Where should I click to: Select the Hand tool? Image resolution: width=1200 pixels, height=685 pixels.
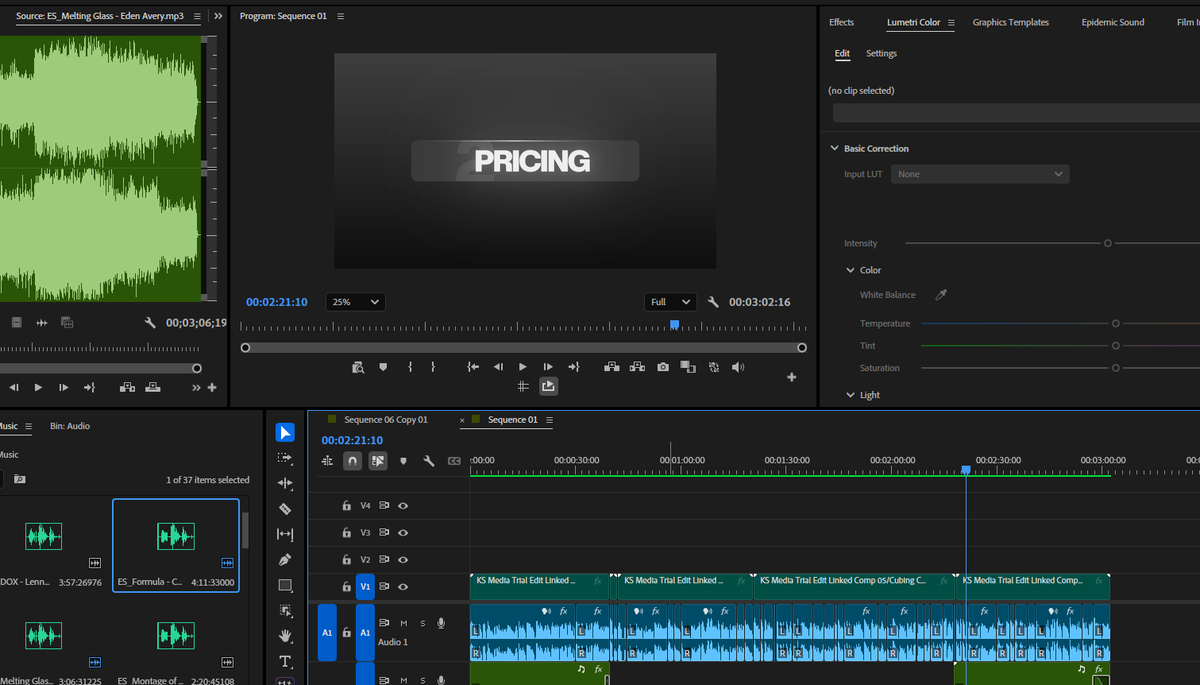pos(285,636)
